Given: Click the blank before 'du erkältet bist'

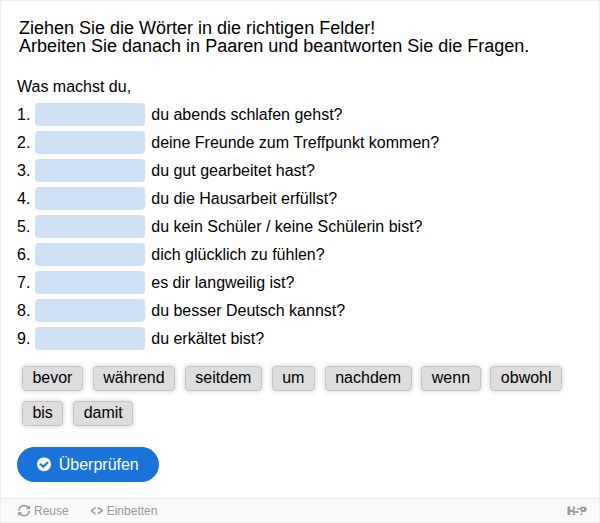Looking at the screenshot, I should (x=90, y=338).
